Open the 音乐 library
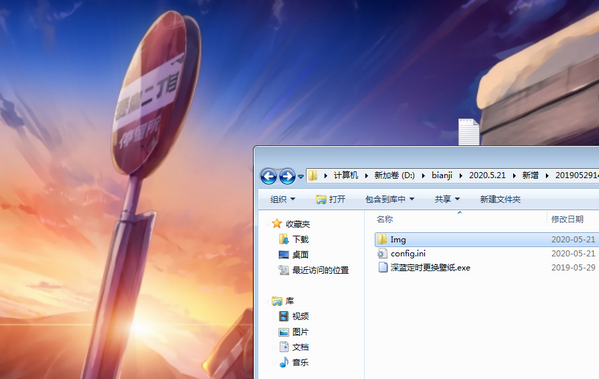The width and height of the screenshot is (599, 379). 300,363
